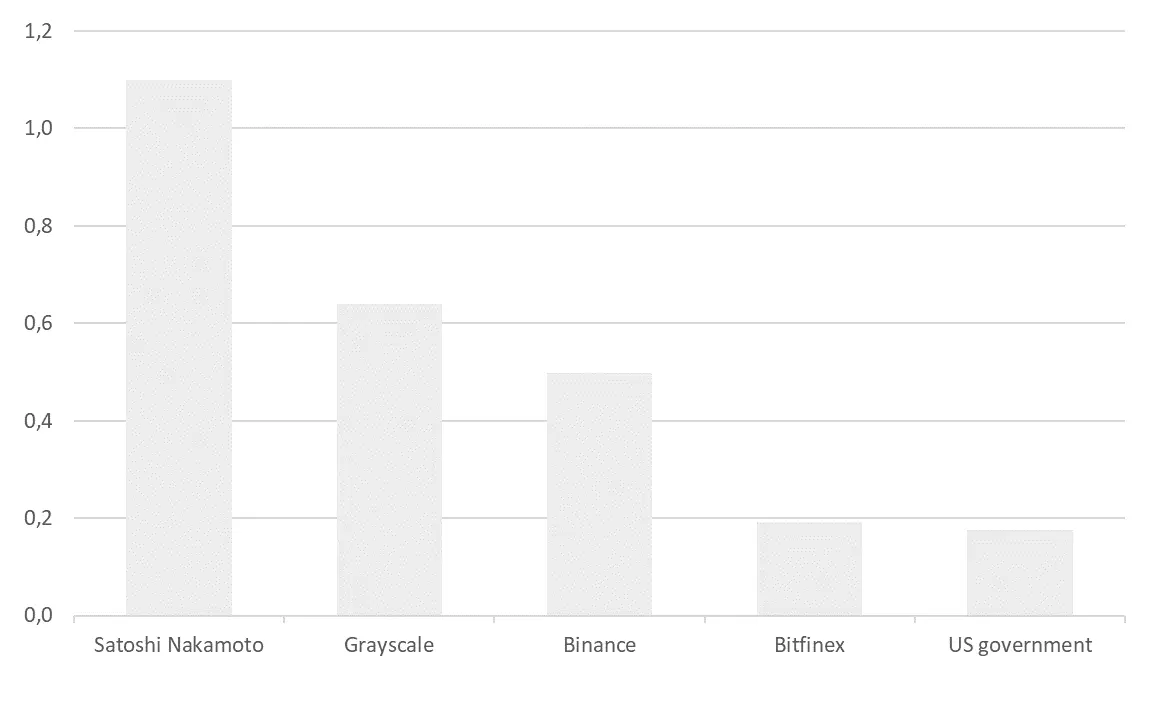The image size is (1176, 709).
Task: Select the Bitfinex axis label
Action: pyautogui.click(x=809, y=645)
